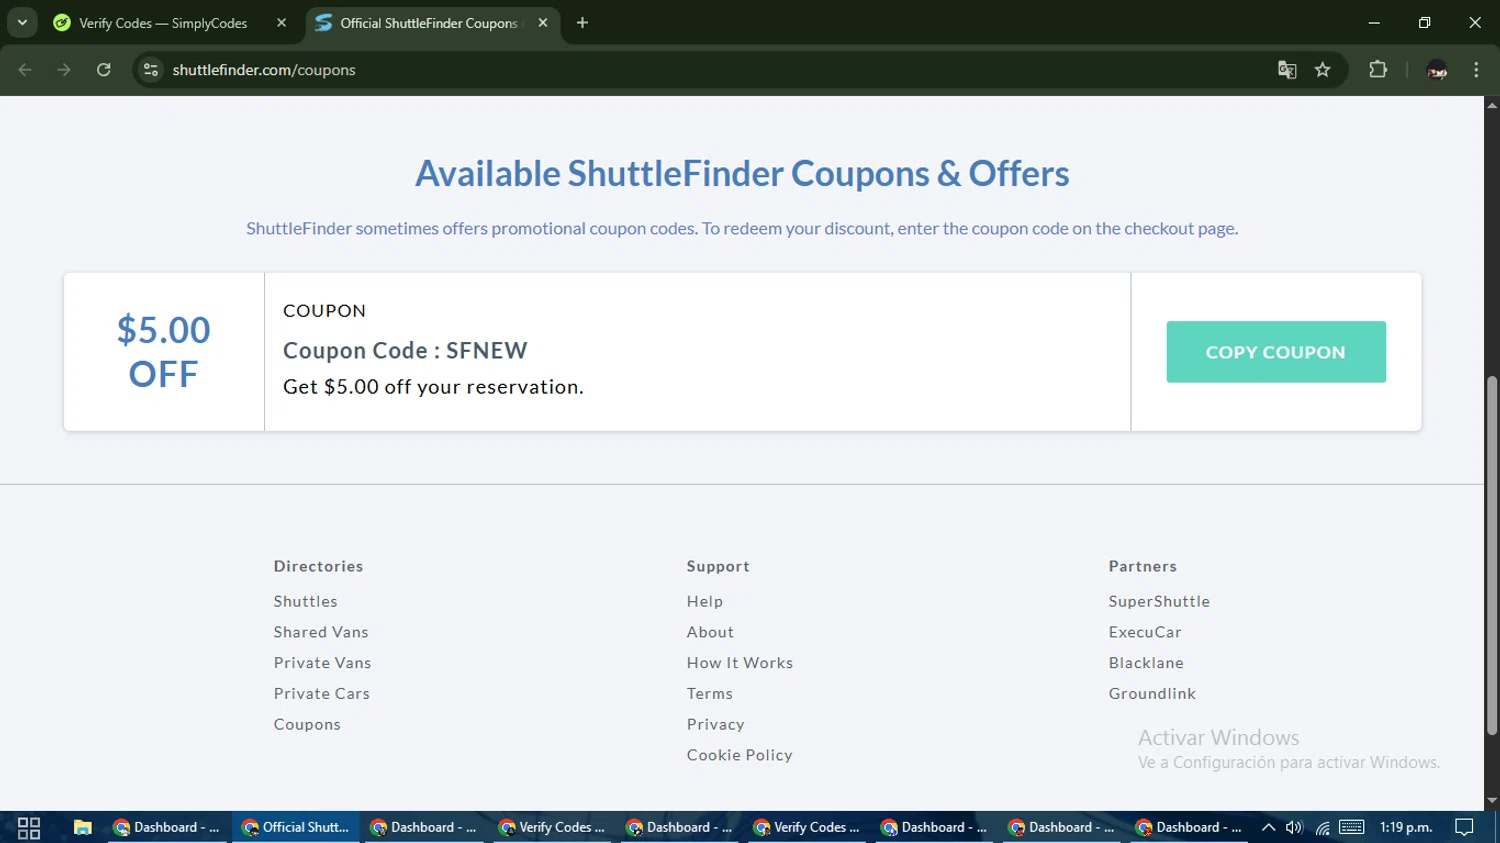The height and width of the screenshot is (843, 1500).
Task: Open the tab search dropdown
Action: (x=22, y=23)
